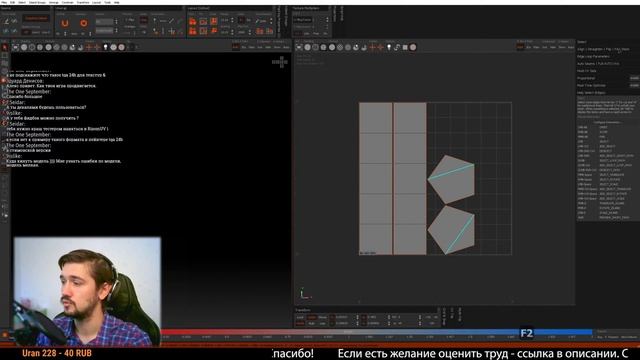
Task: Click the cyan edge on the upper pentagon island
Action: coord(451,172)
